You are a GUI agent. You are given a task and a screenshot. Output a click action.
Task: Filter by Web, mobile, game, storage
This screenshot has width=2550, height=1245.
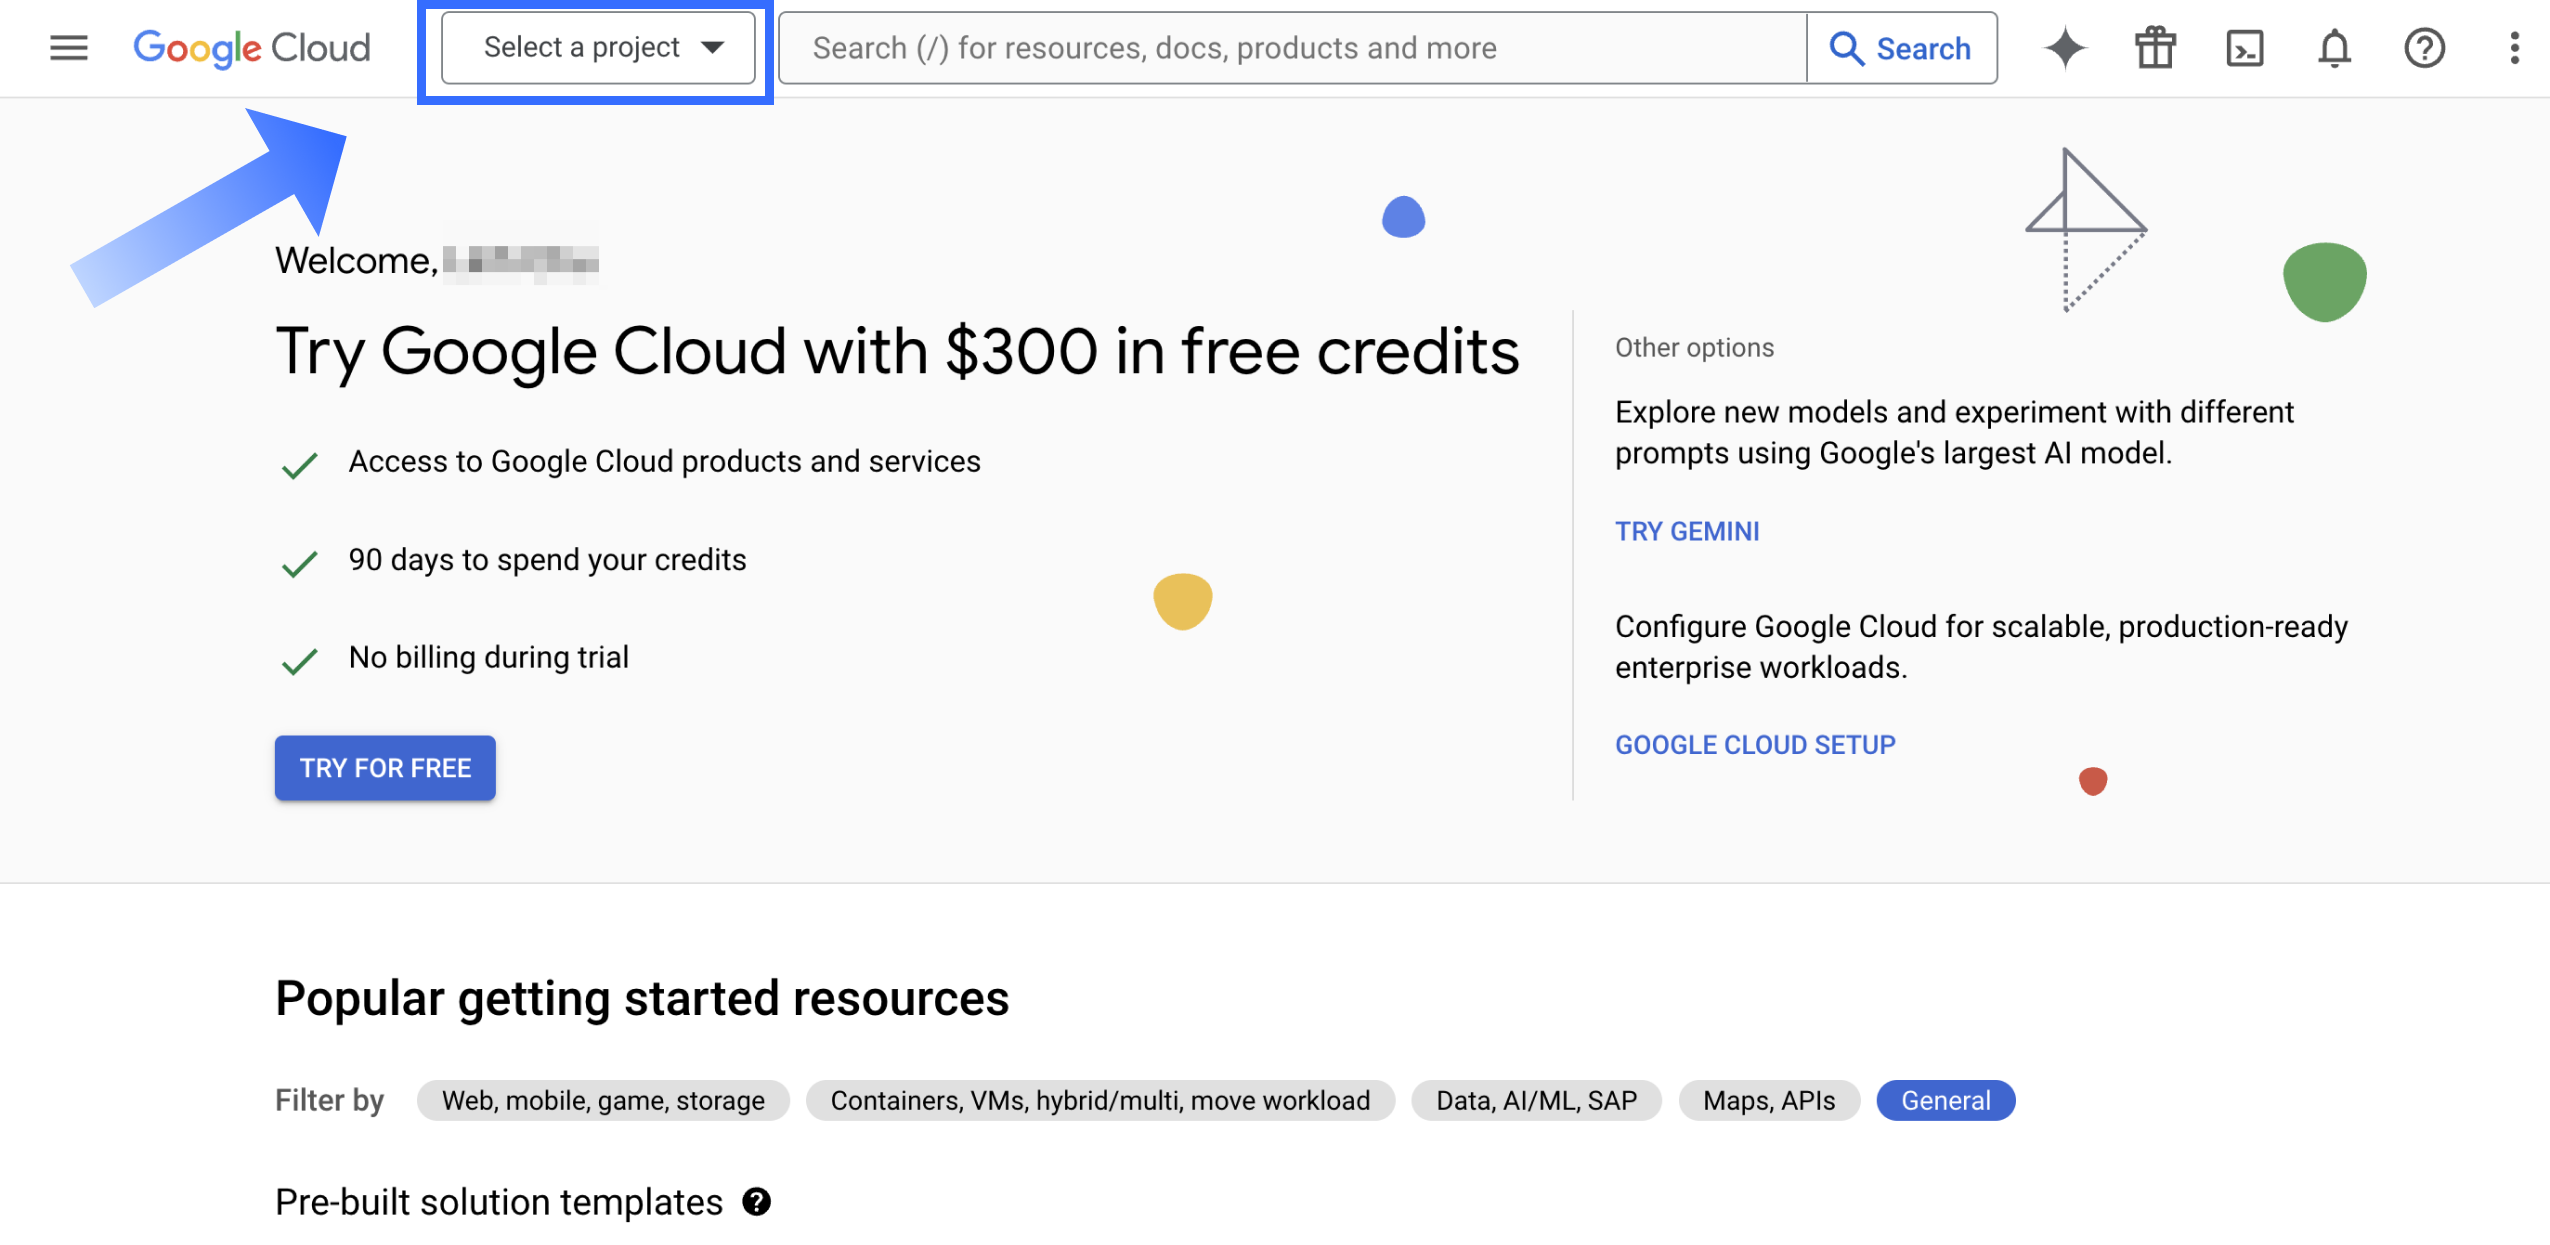coord(603,1100)
